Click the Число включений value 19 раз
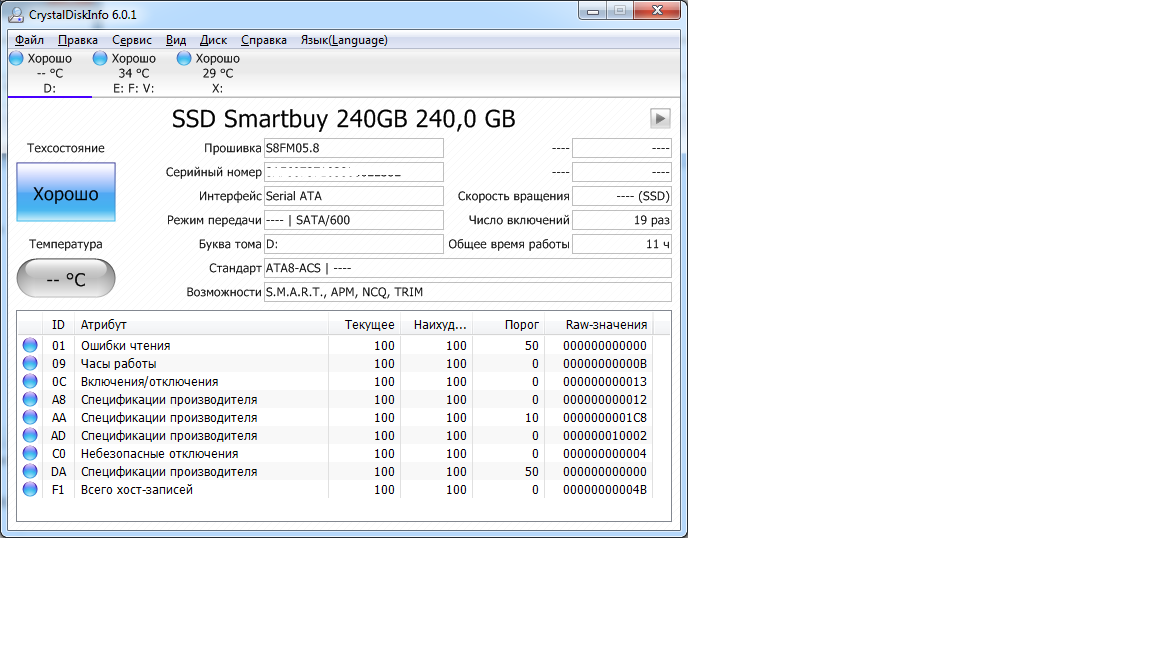 coord(622,220)
